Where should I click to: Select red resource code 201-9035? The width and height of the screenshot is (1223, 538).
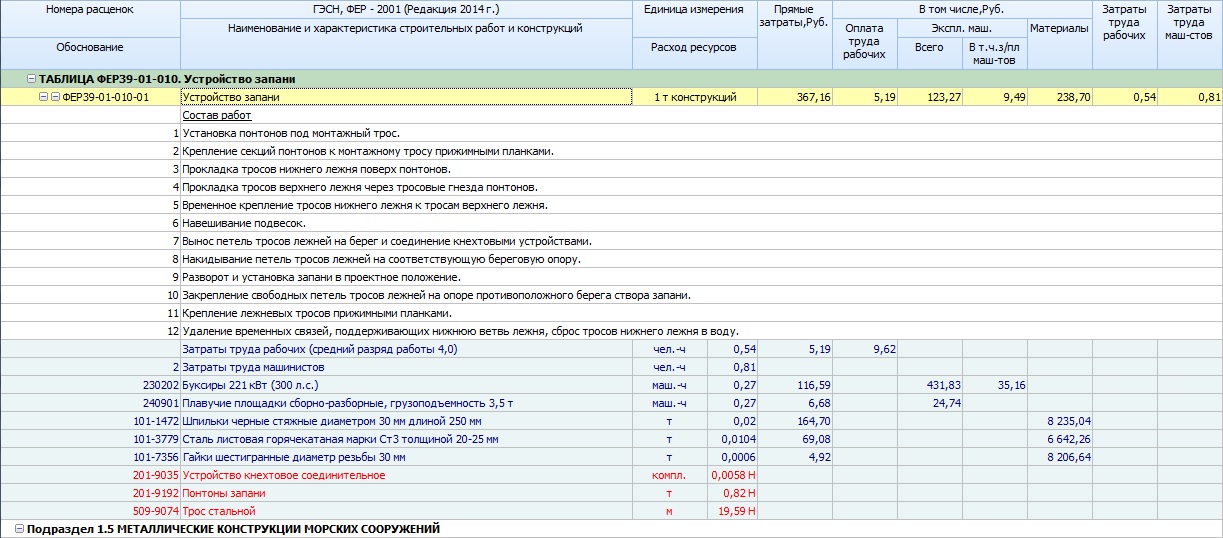(x=155, y=475)
